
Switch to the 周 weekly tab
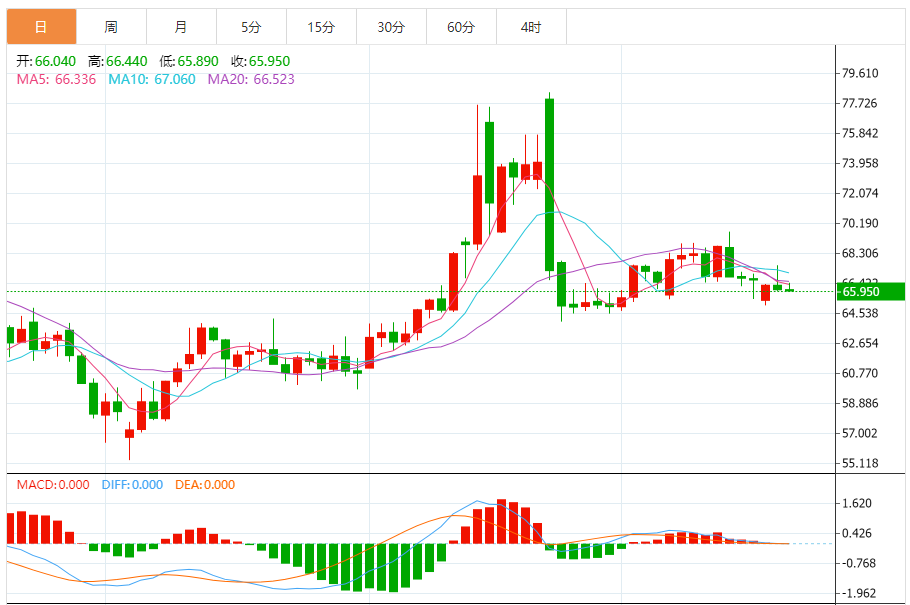pyautogui.click(x=111, y=27)
